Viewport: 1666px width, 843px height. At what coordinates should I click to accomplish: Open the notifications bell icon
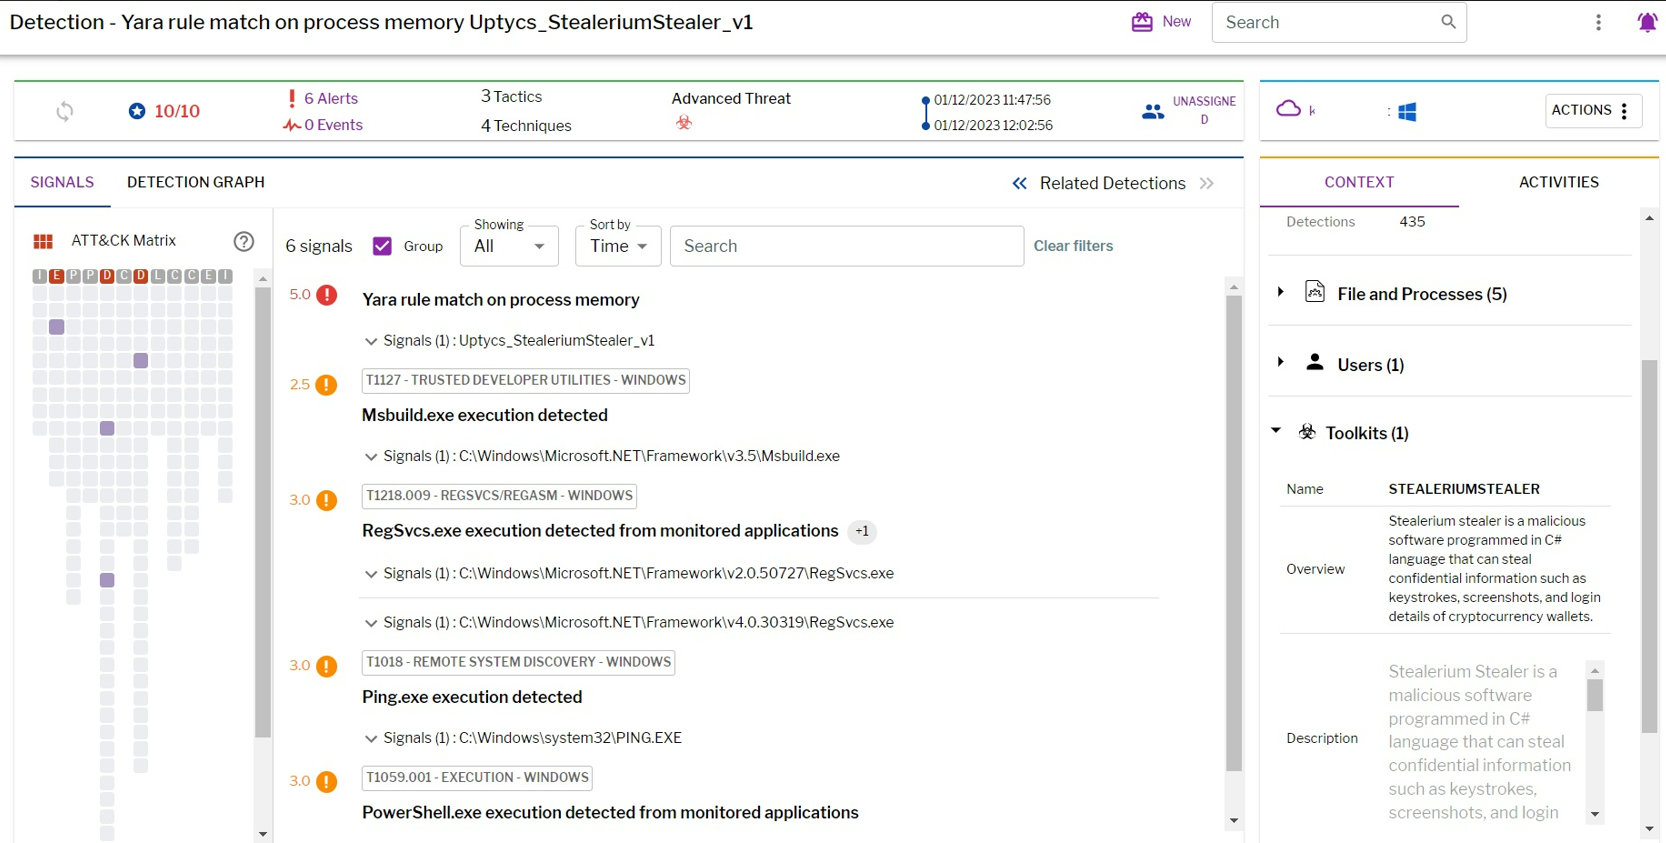1647,22
